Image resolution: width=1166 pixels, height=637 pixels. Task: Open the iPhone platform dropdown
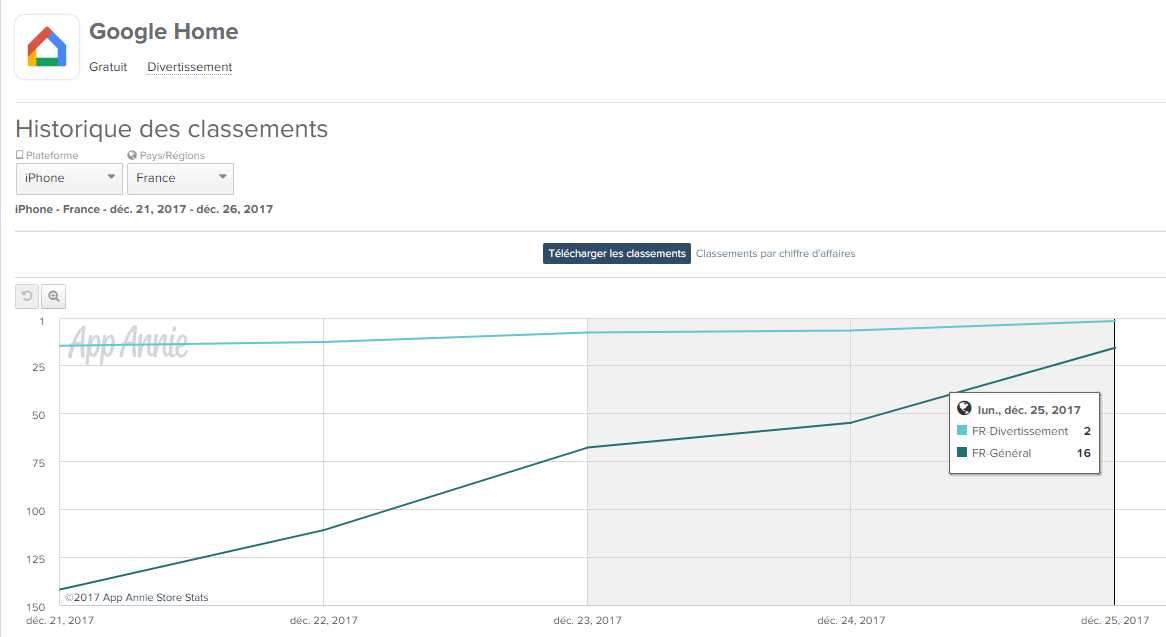click(69, 178)
